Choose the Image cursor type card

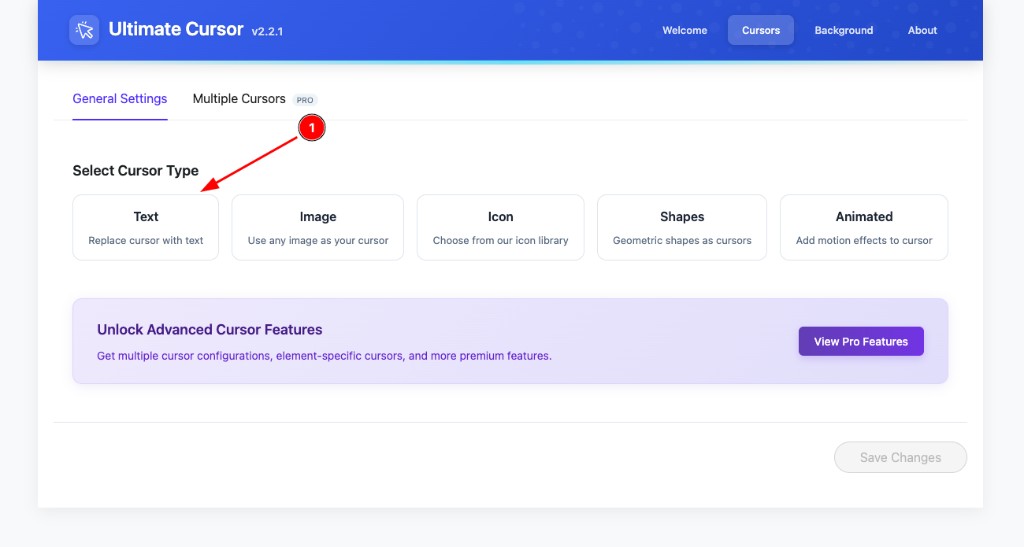pos(317,227)
